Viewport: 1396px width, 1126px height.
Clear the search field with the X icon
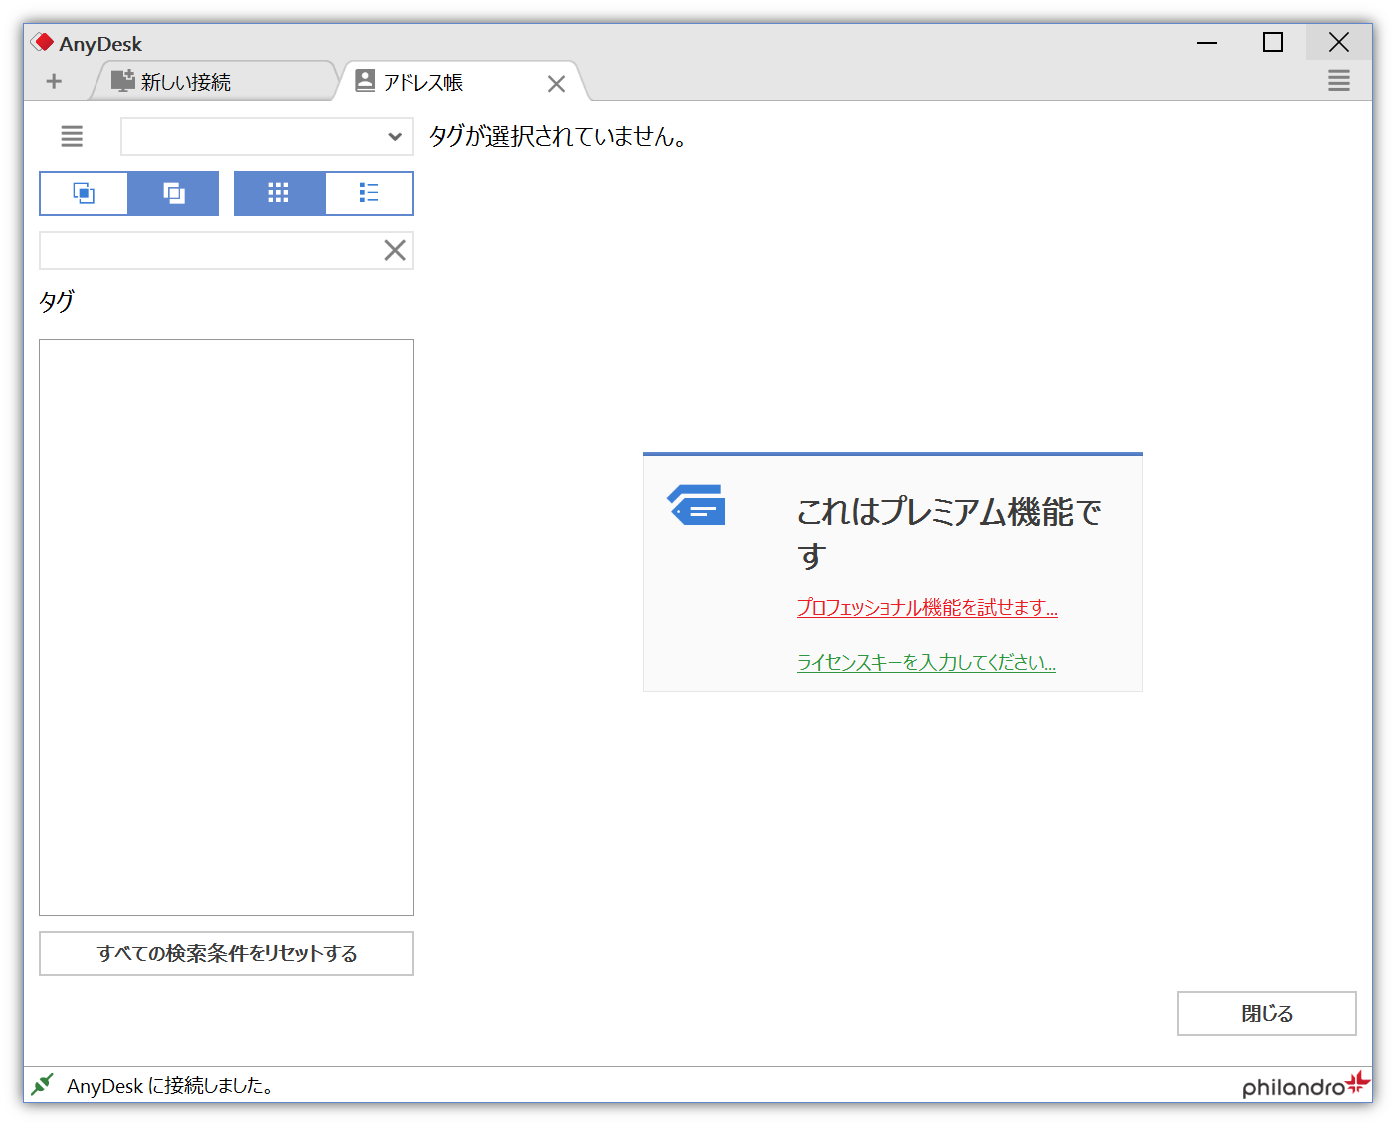[394, 250]
